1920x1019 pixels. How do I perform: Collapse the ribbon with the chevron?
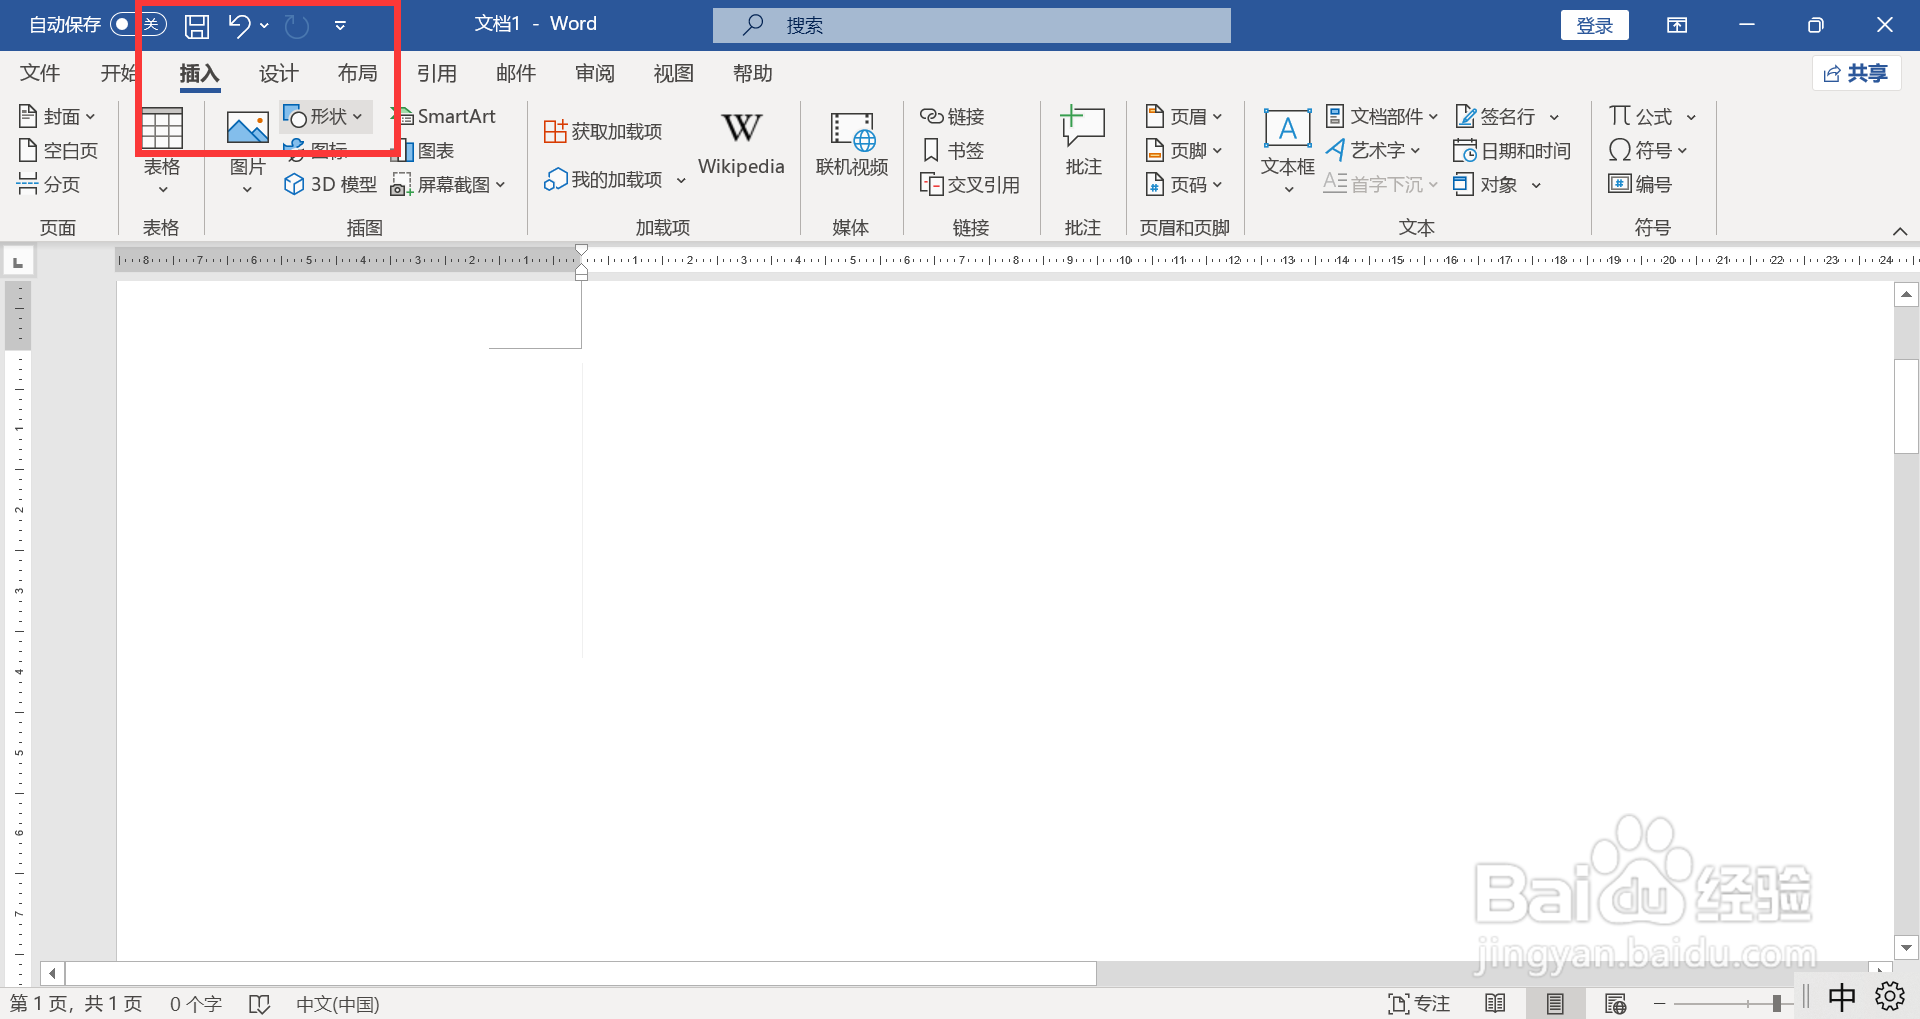point(1900,231)
